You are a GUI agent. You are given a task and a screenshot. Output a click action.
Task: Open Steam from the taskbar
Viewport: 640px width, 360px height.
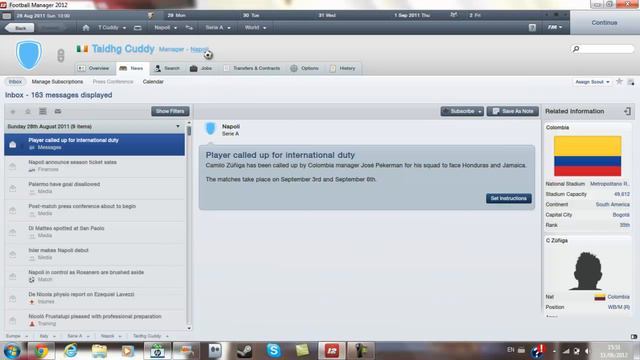pos(244,351)
